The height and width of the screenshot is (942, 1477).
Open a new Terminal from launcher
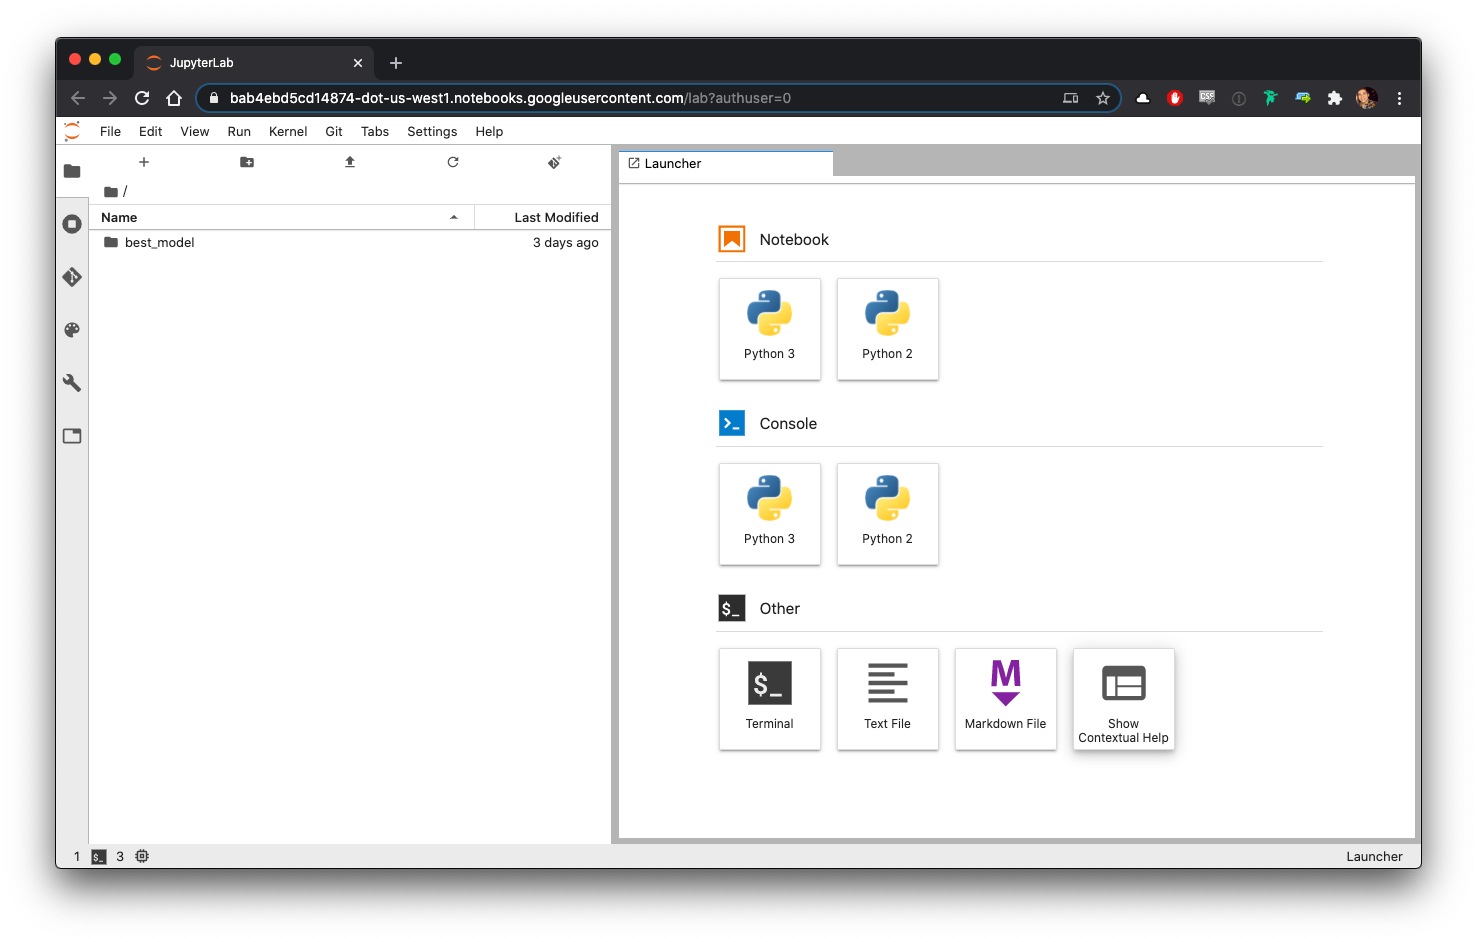click(770, 699)
